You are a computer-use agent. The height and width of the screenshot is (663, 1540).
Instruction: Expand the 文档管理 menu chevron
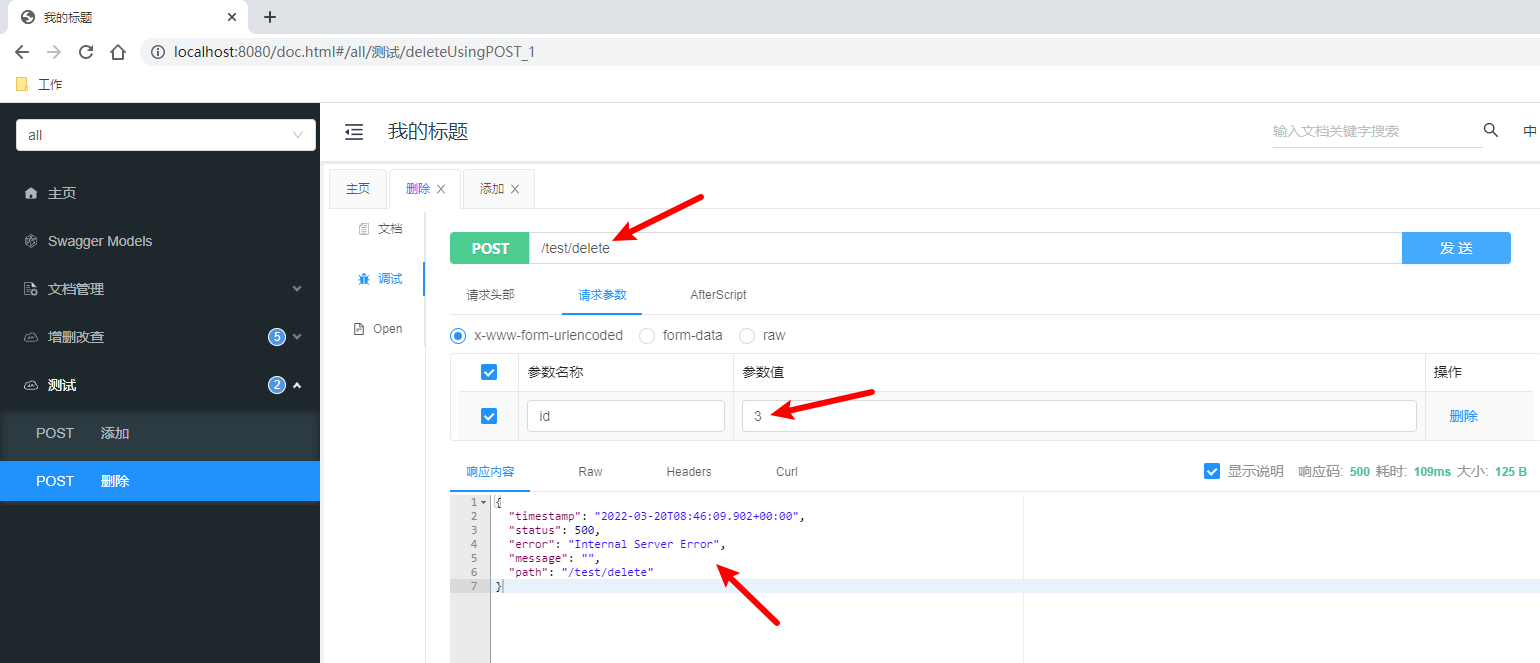point(297,289)
